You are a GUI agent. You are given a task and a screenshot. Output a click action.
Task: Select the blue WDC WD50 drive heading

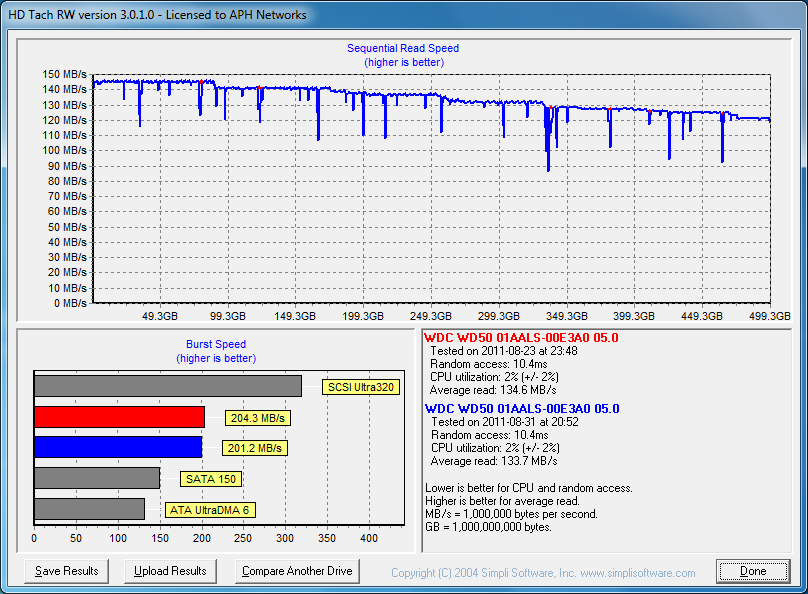click(521, 409)
